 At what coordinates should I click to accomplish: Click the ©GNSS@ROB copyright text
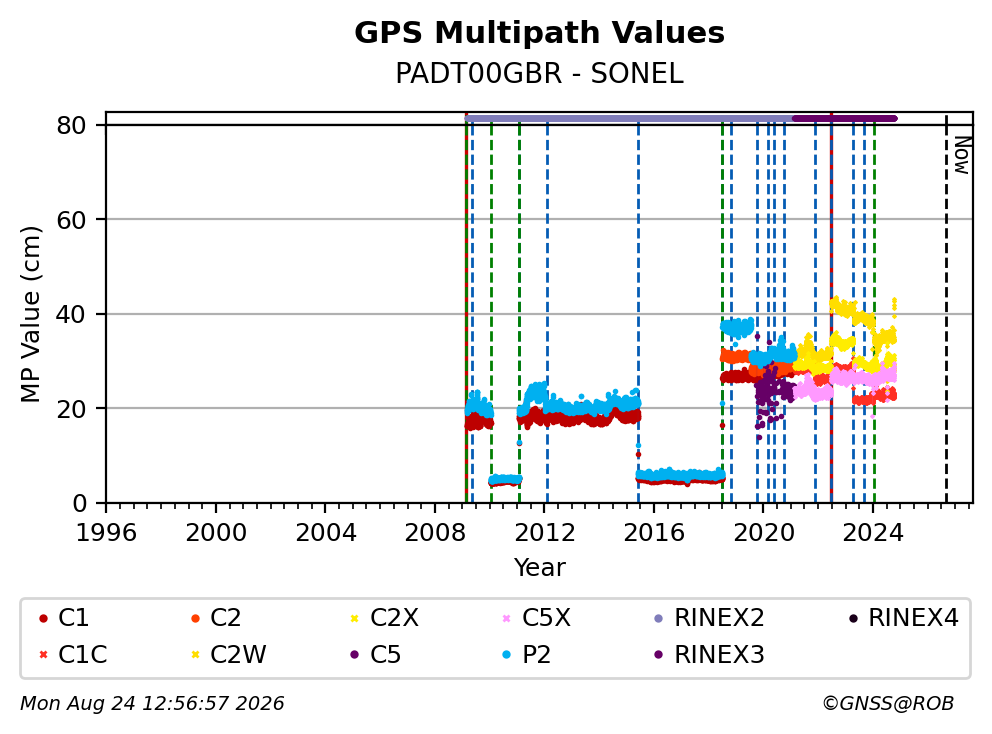coord(888,703)
